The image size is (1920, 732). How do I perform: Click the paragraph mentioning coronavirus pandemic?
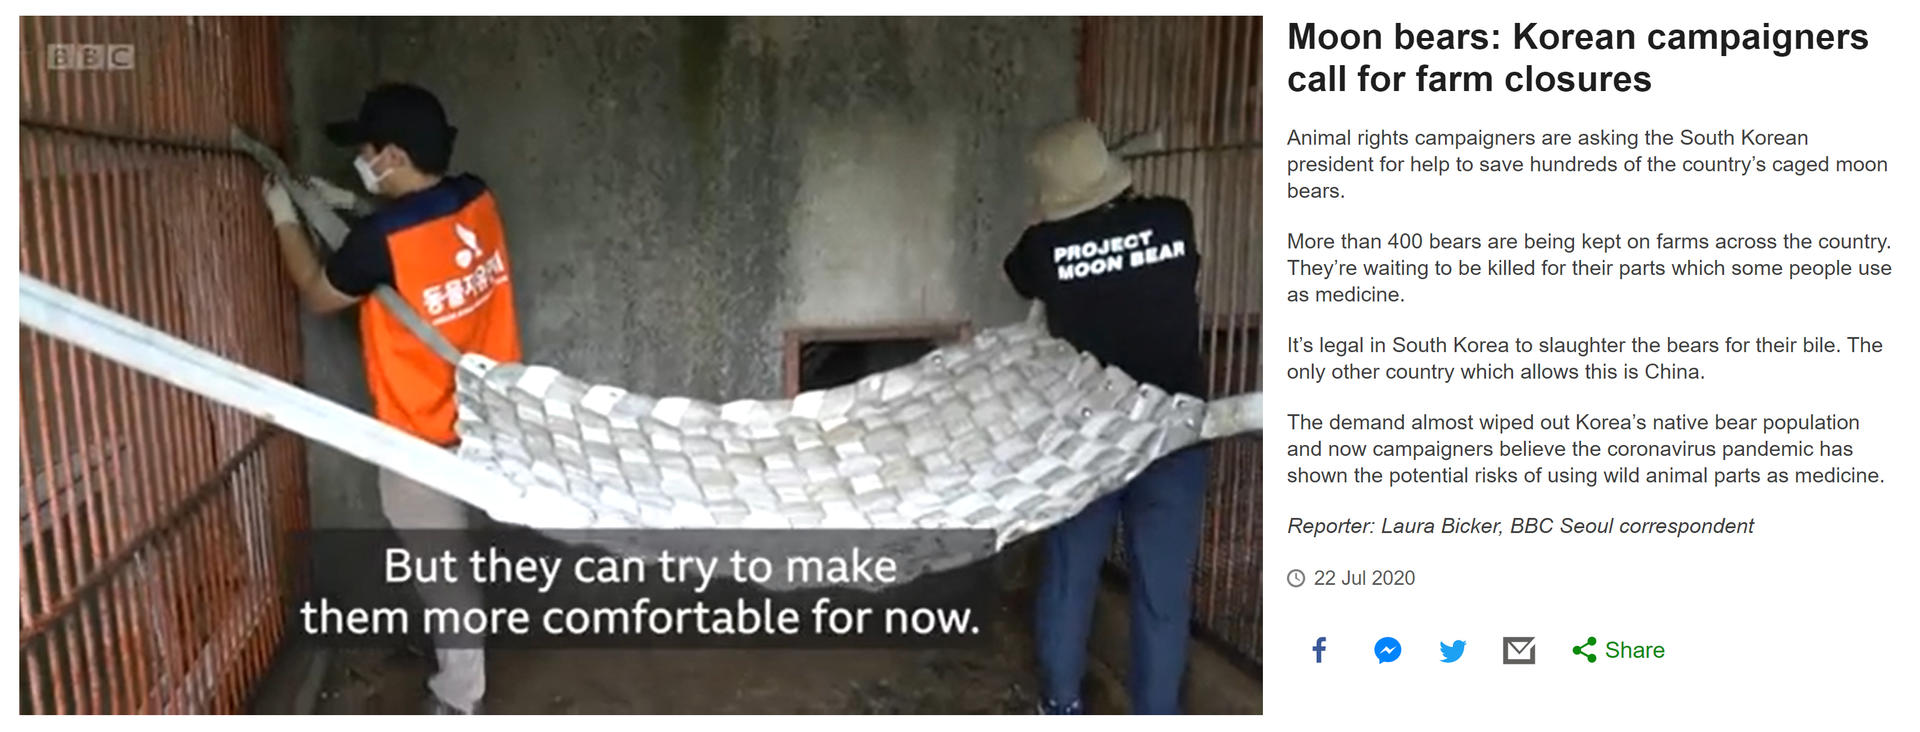(1586, 449)
